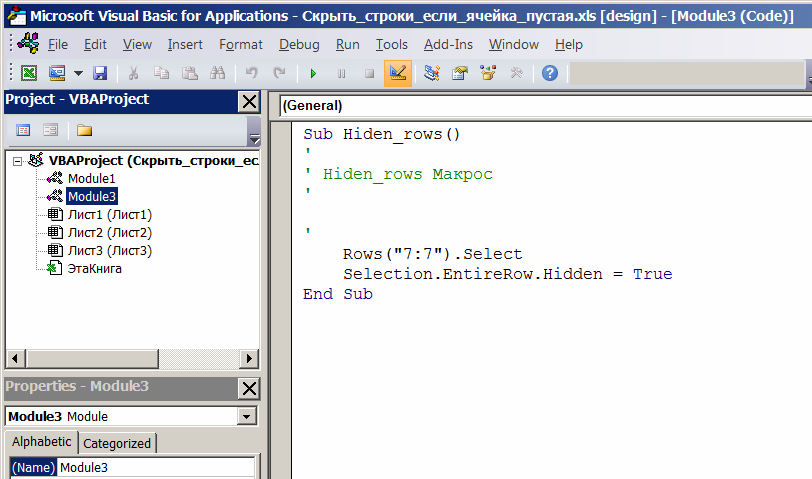Click the Reset stop icon
Screen dimensions: 812x479
369,74
